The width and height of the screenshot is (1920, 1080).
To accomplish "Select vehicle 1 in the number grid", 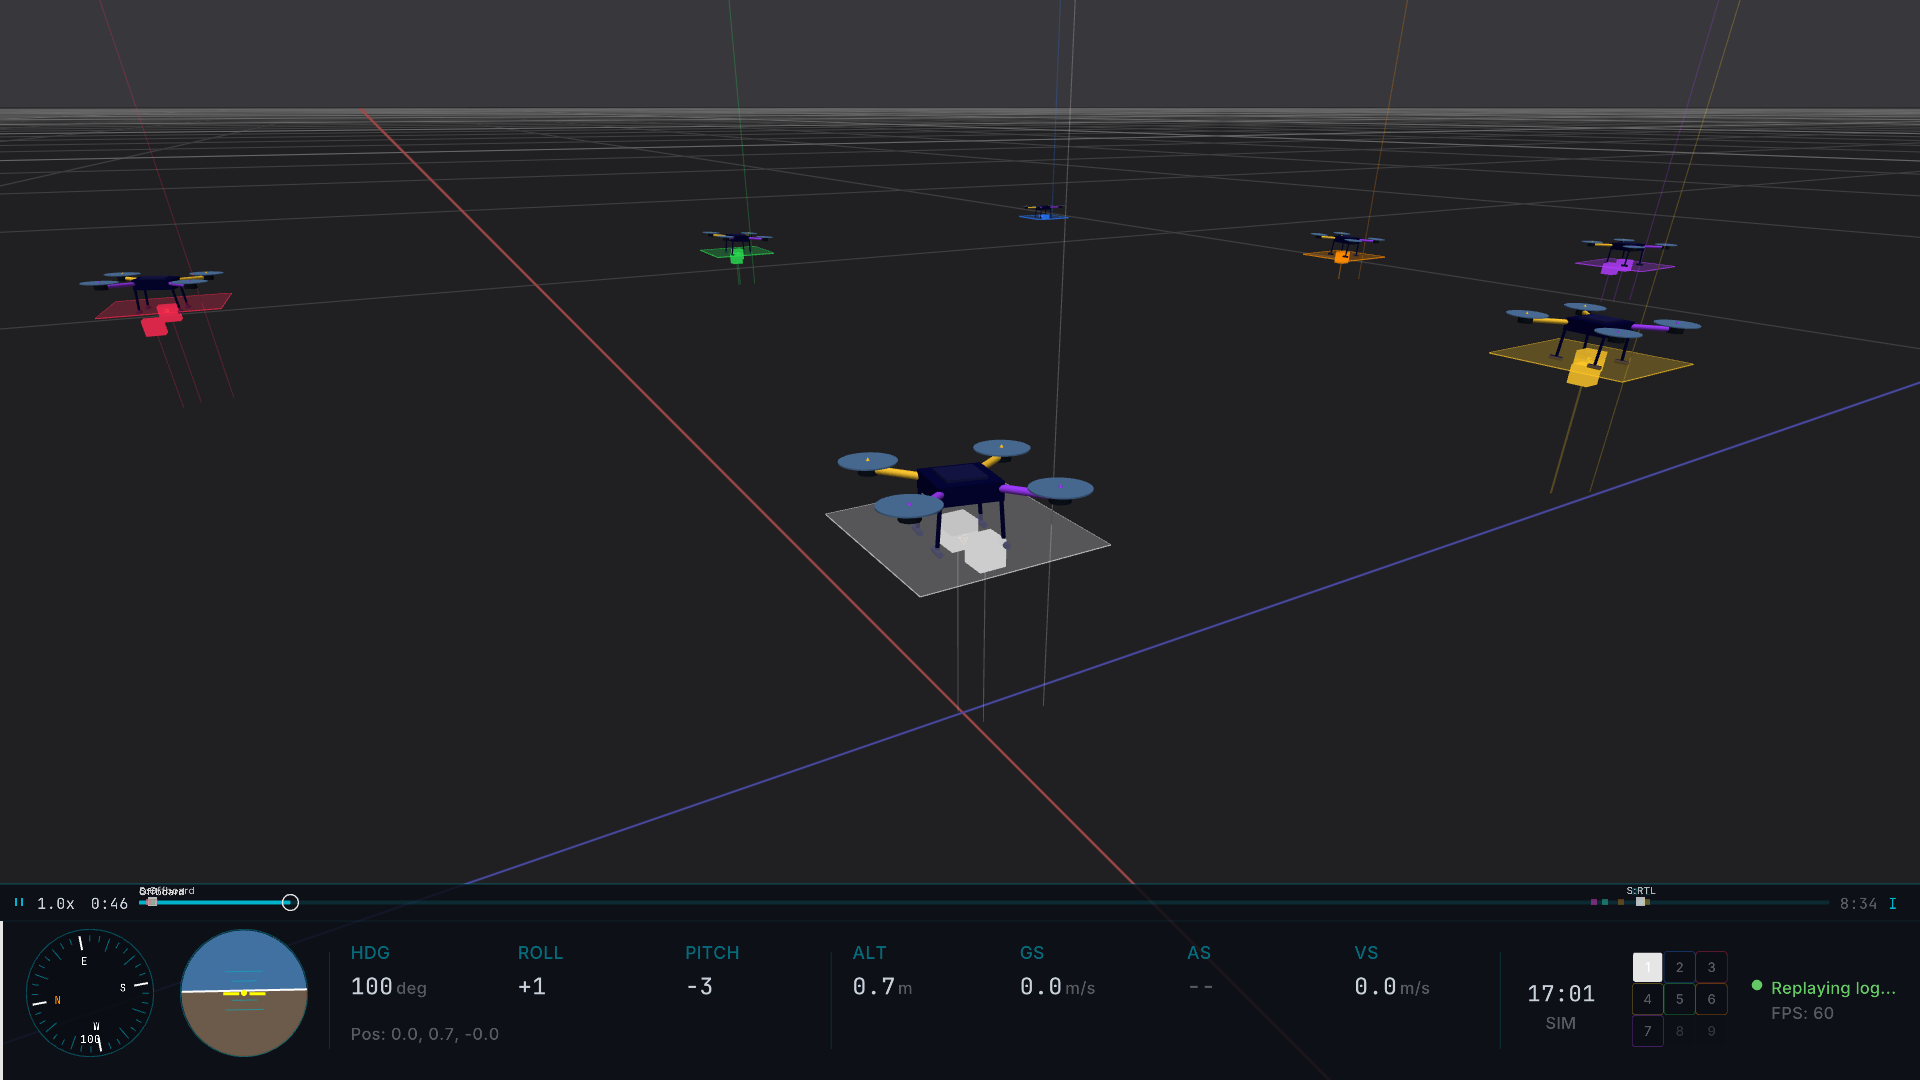I will click(1647, 967).
